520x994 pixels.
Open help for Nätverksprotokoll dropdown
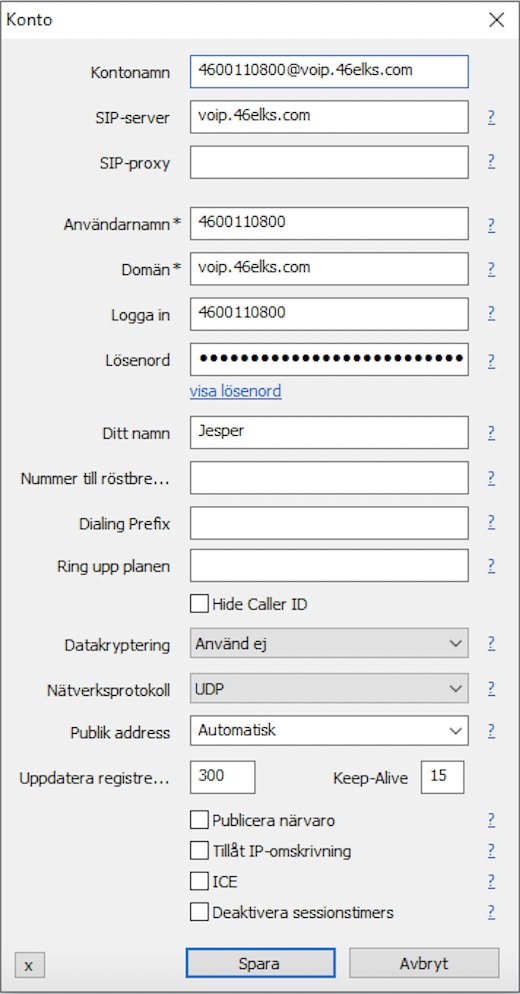(x=491, y=688)
